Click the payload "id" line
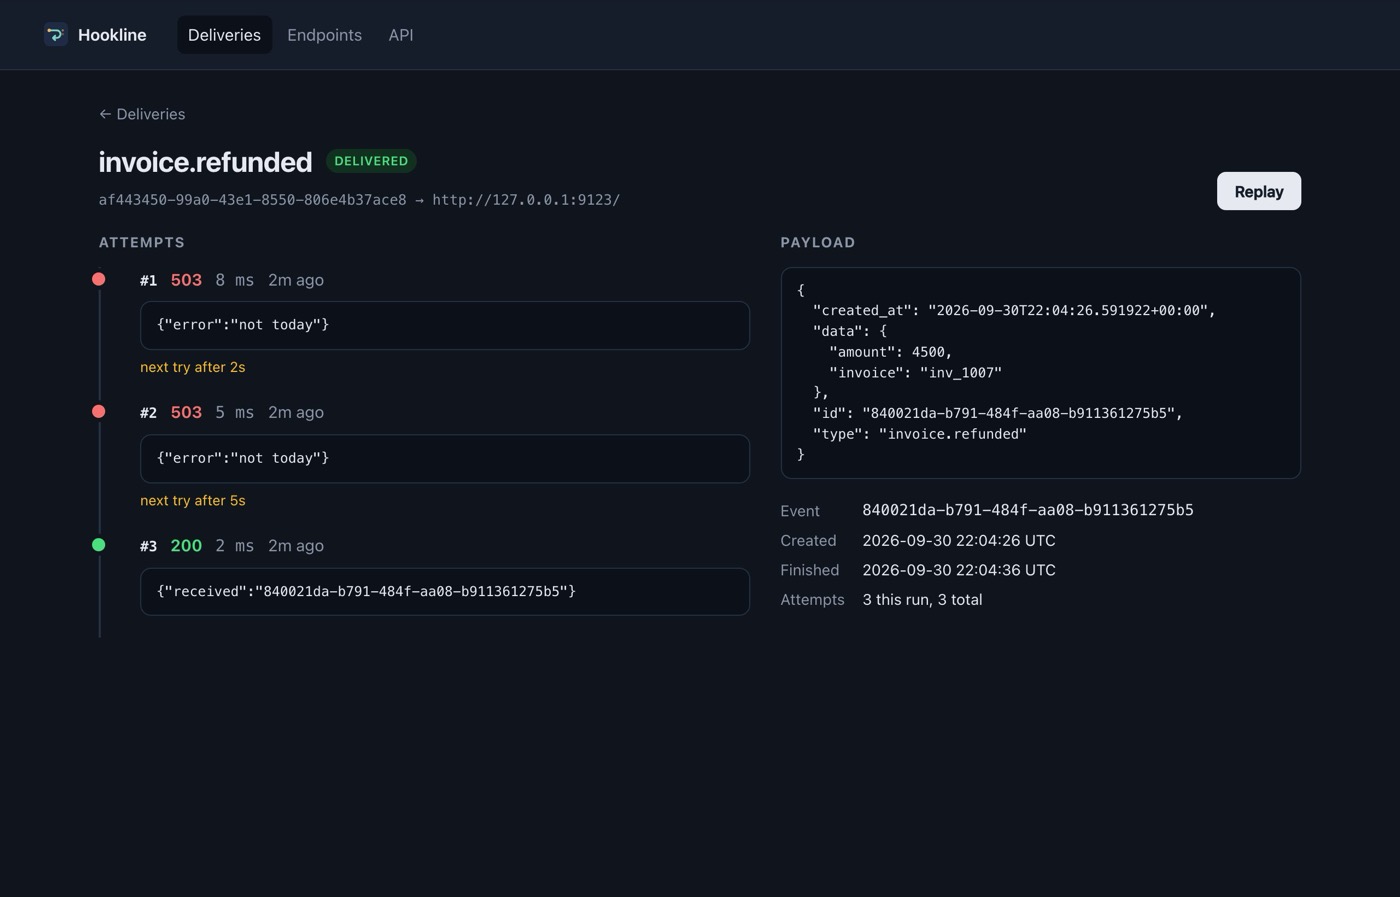 pyautogui.click(x=998, y=413)
